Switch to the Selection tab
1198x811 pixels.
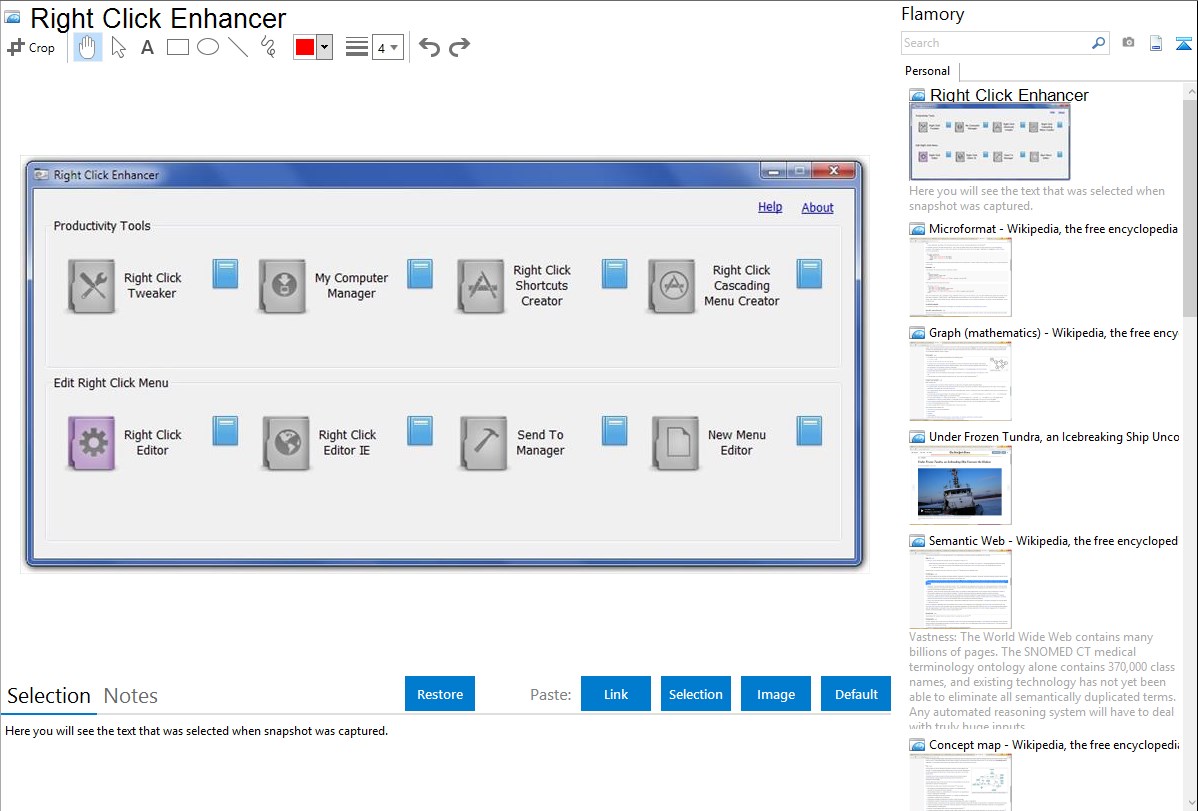pos(49,696)
